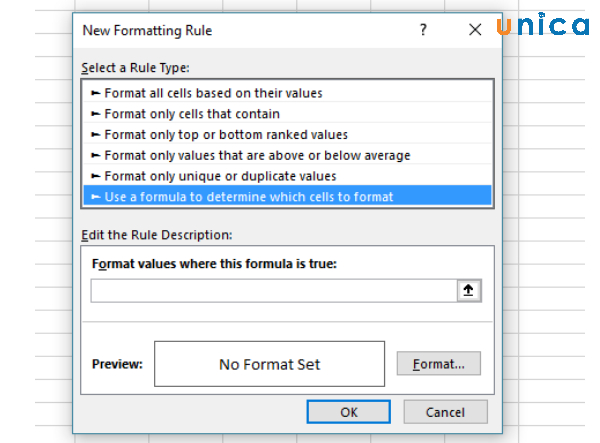Click the collapse dialog range selector icon
600x443 pixels.
[x=467, y=291]
